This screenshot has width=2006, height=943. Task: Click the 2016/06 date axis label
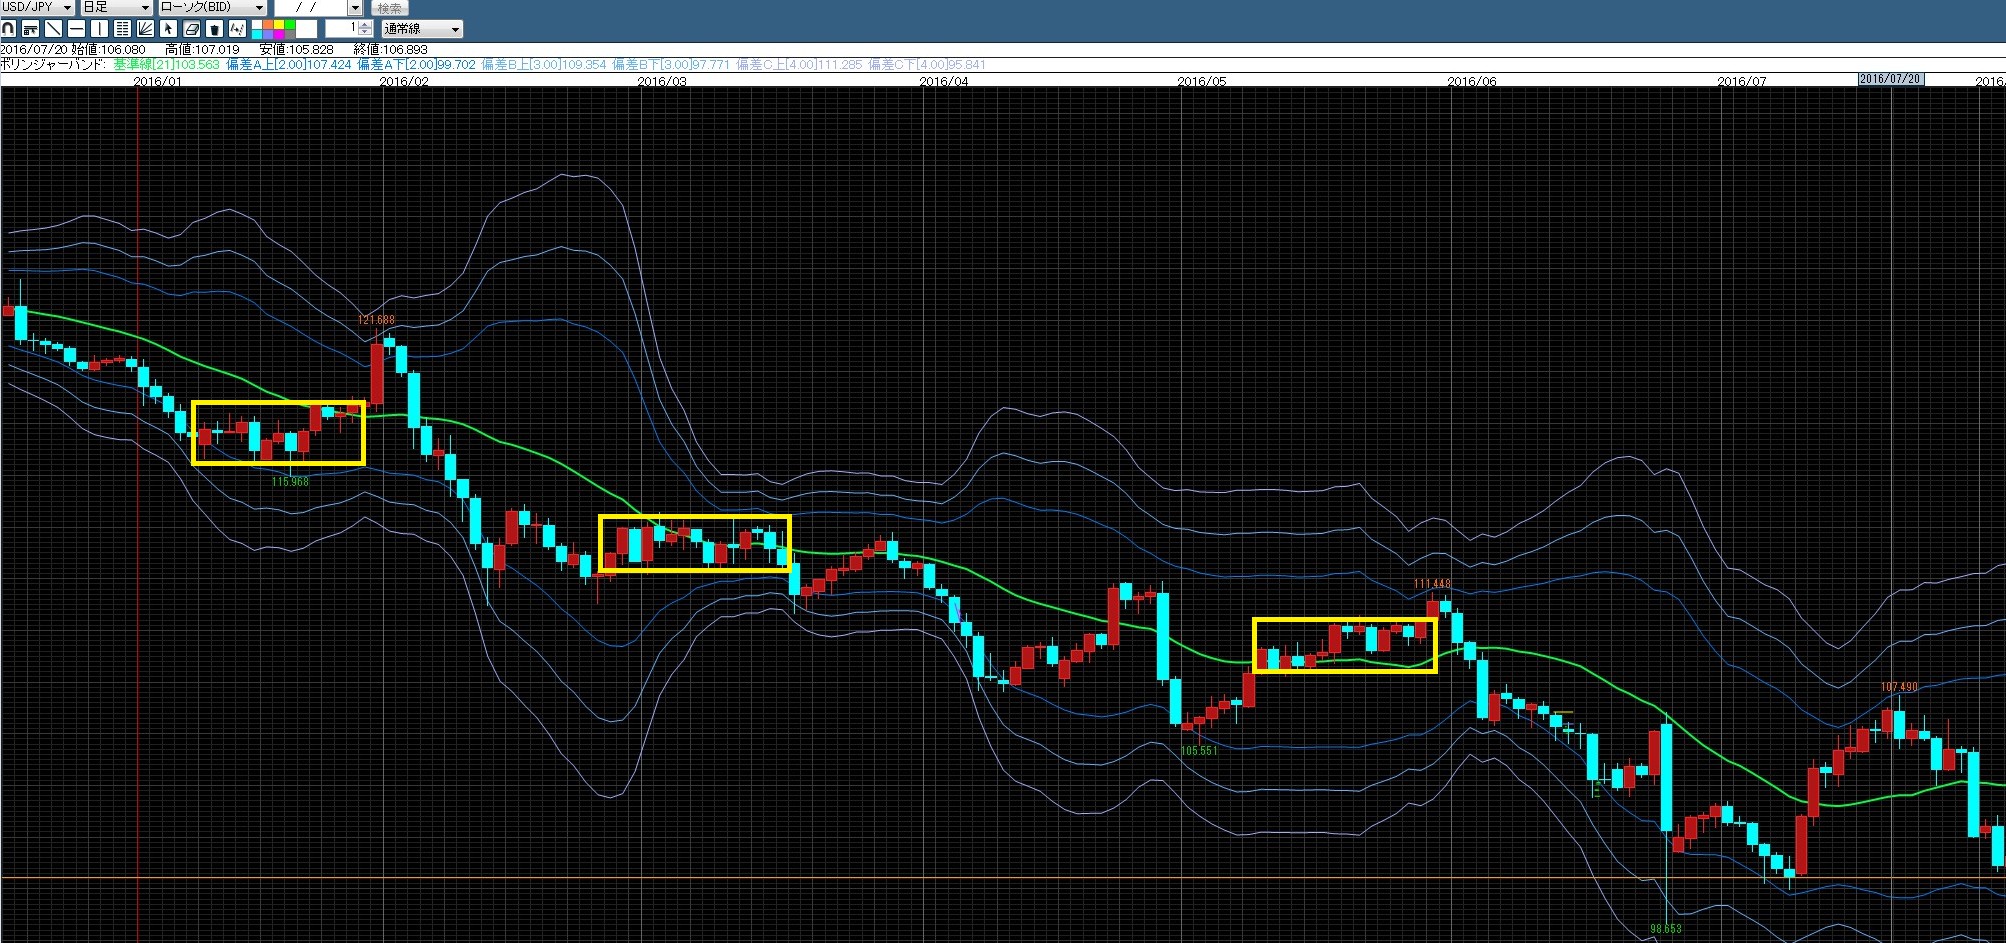[x=1472, y=81]
